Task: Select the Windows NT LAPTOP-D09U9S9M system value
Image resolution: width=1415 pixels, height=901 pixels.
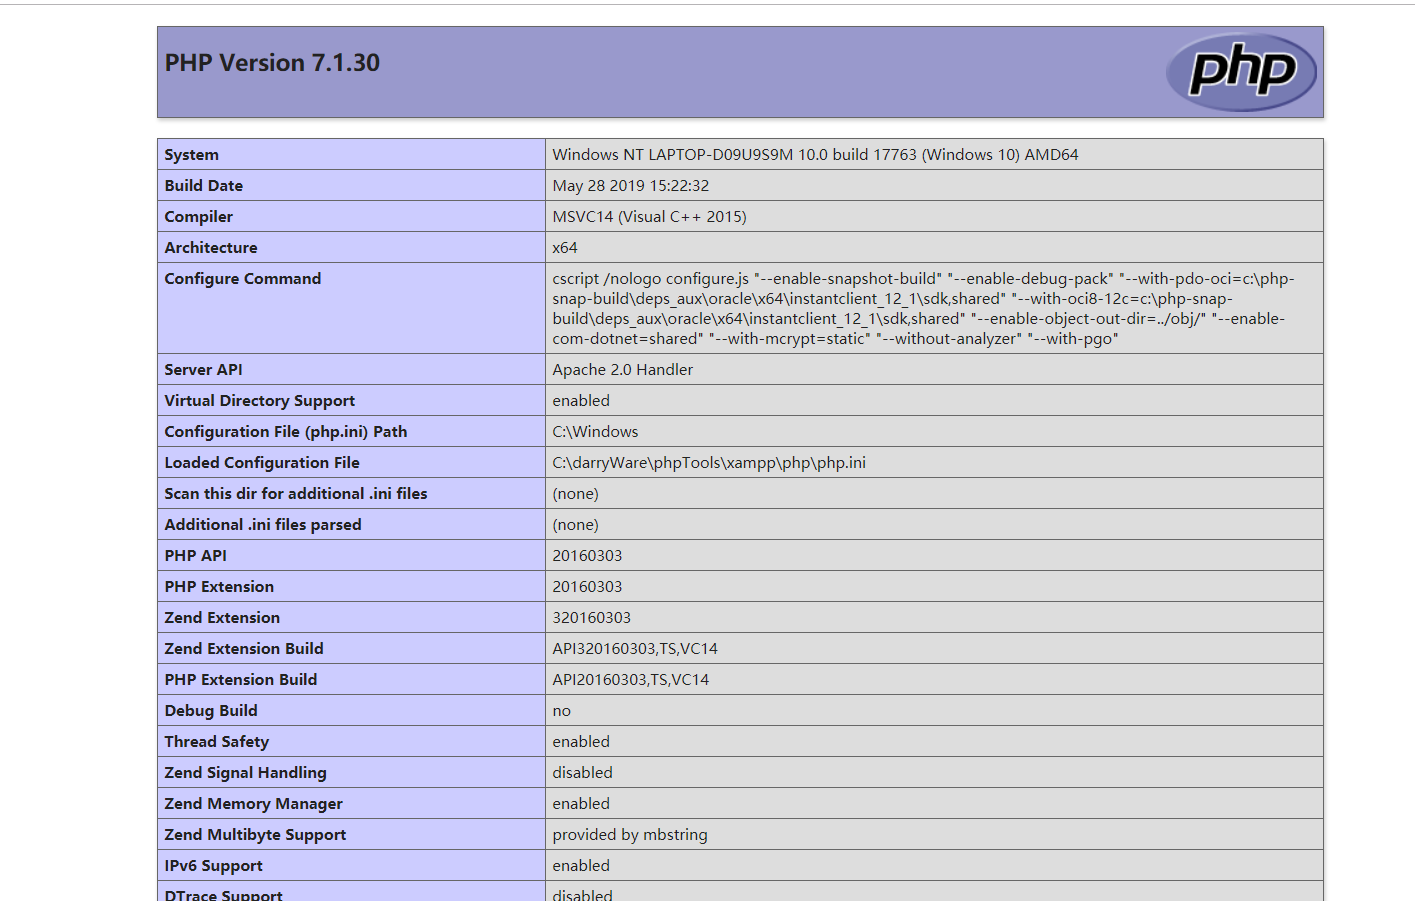Action: [x=815, y=155]
